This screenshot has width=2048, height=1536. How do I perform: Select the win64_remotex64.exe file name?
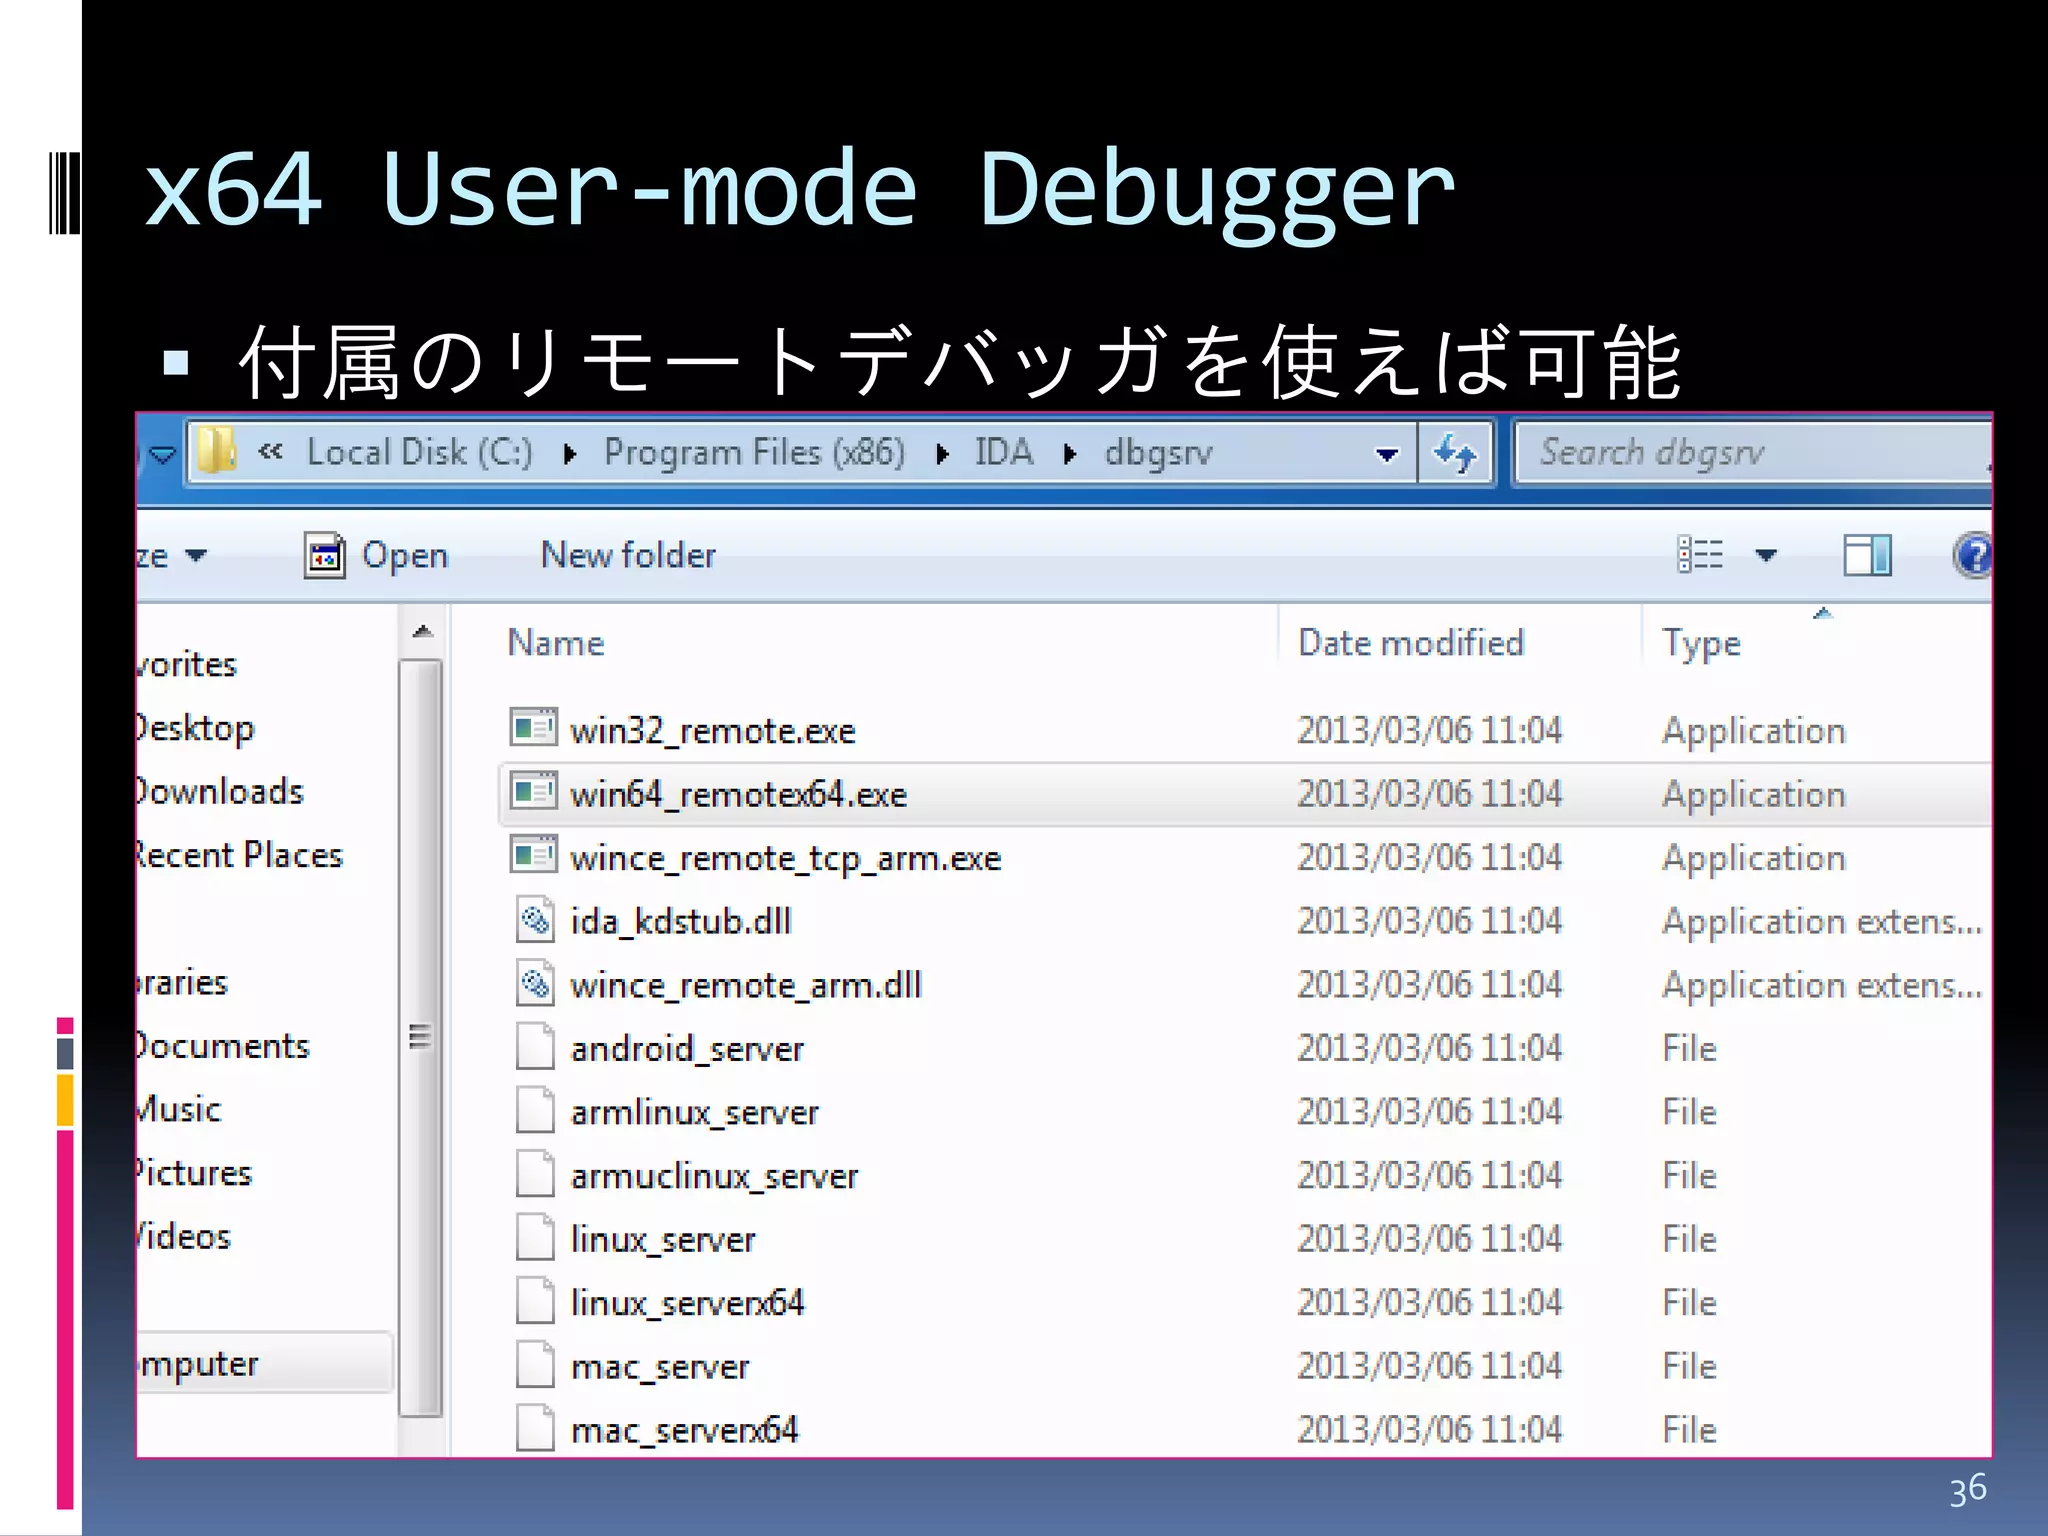[738, 794]
